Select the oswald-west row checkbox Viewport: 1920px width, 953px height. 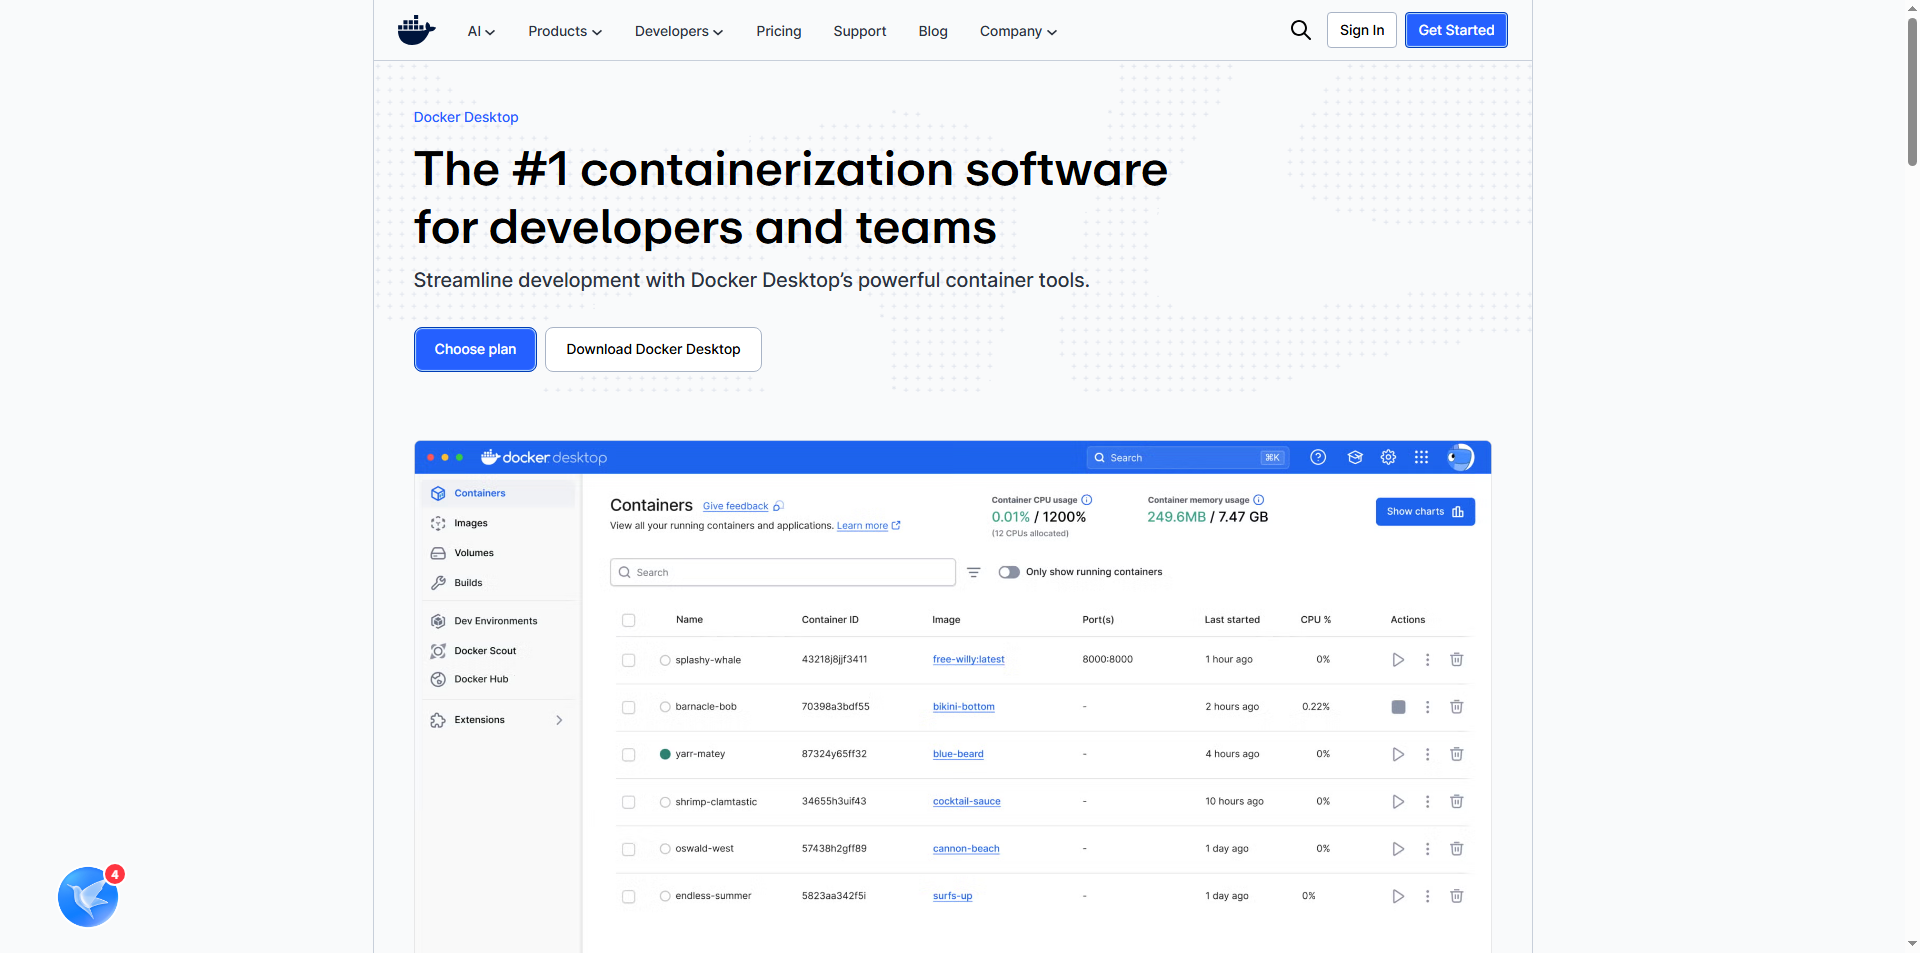point(629,849)
